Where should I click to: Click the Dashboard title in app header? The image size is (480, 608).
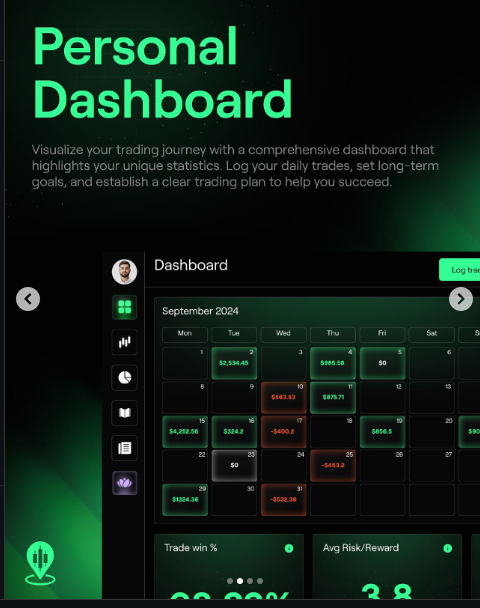[191, 265]
